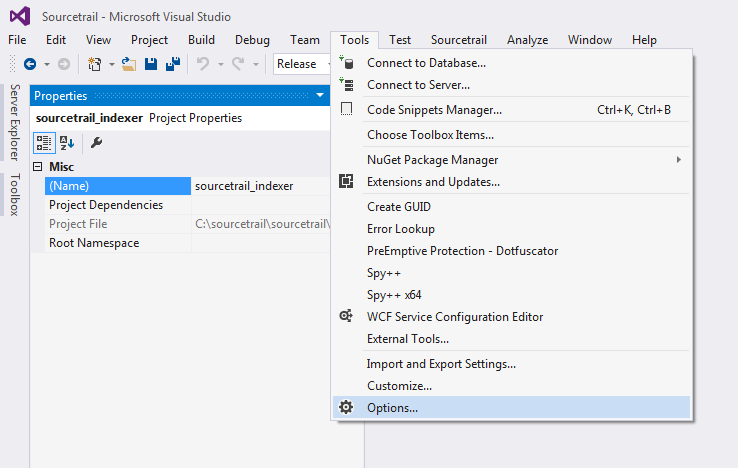Open Property Pages wrench icon
738x468 pixels.
pyautogui.click(x=96, y=143)
